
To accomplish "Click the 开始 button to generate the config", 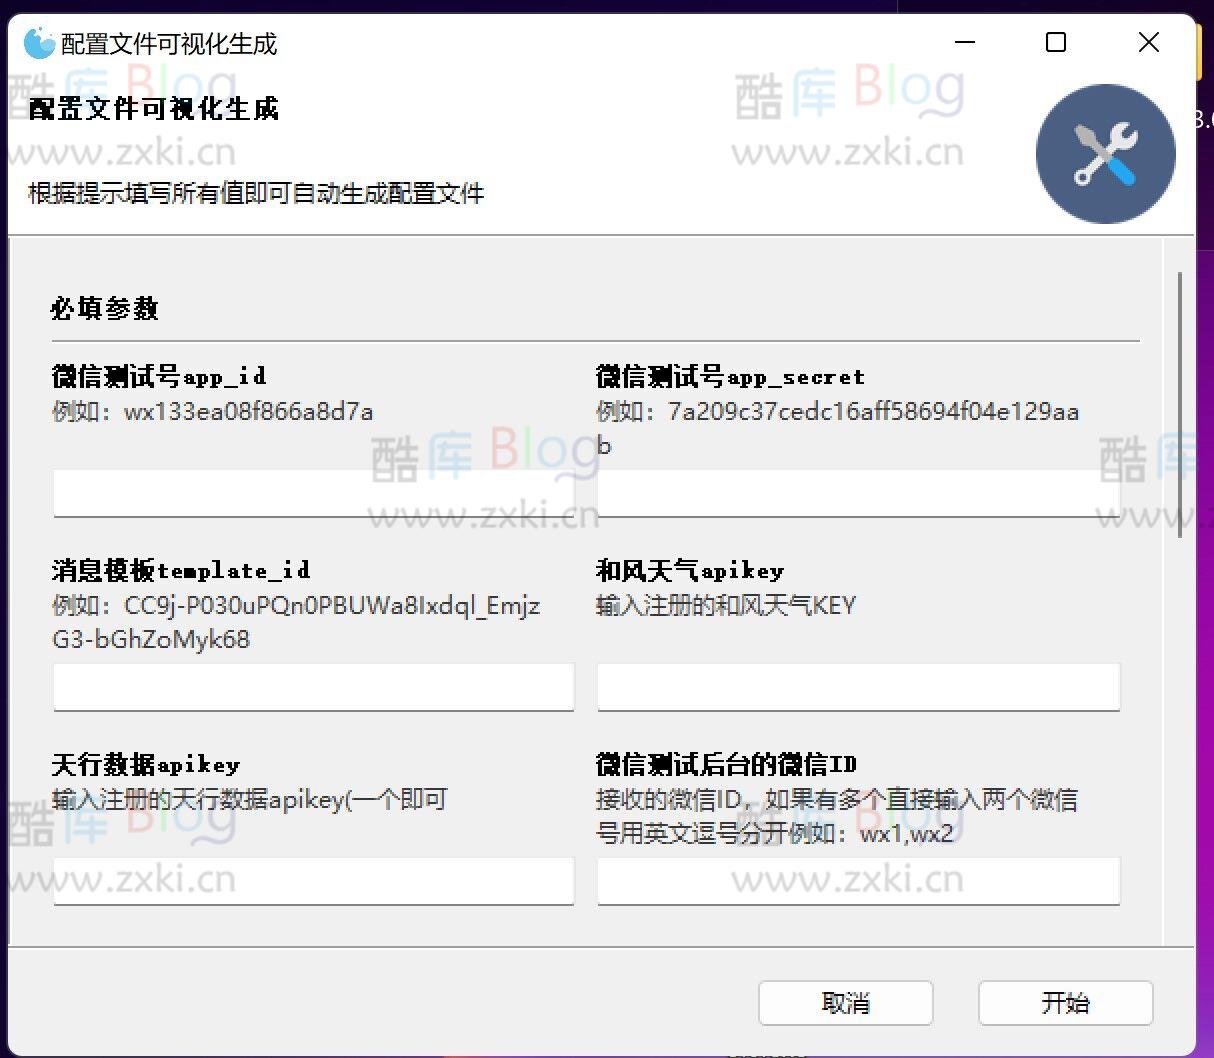I will coord(1065,1003).
